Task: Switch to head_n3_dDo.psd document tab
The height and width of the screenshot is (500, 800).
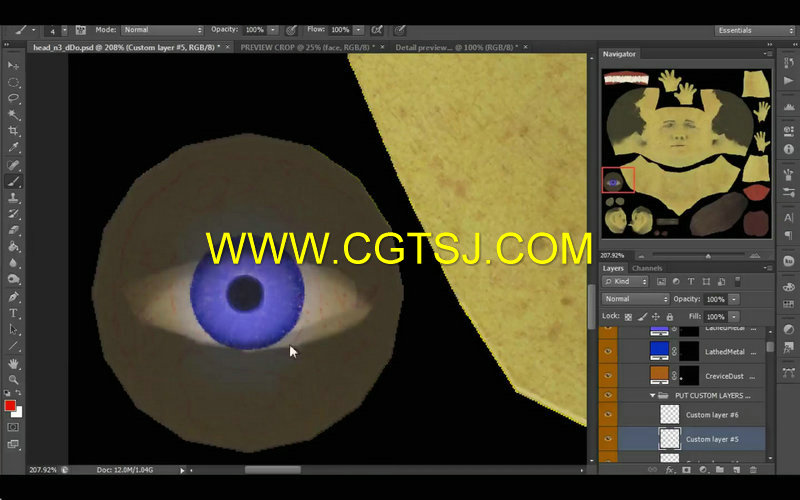Action: tap(127, 47)
